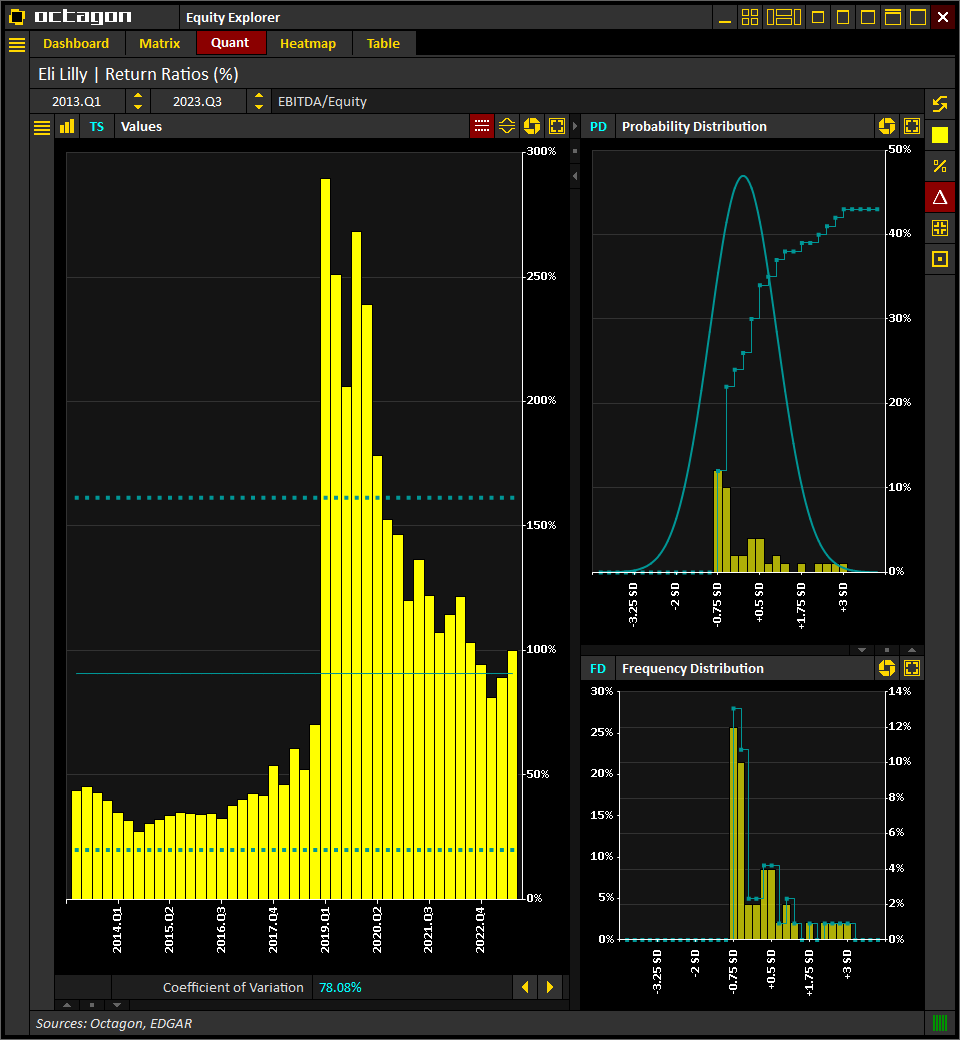Select the multi-column window layout icon
This screenshot has height=1040, width=960.
pos(784,17)
